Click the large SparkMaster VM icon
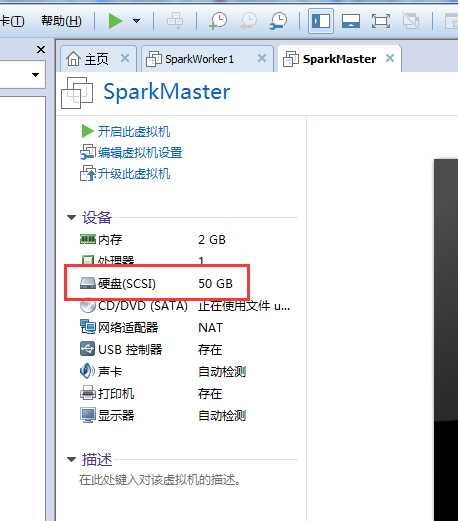 coord(77,93)
